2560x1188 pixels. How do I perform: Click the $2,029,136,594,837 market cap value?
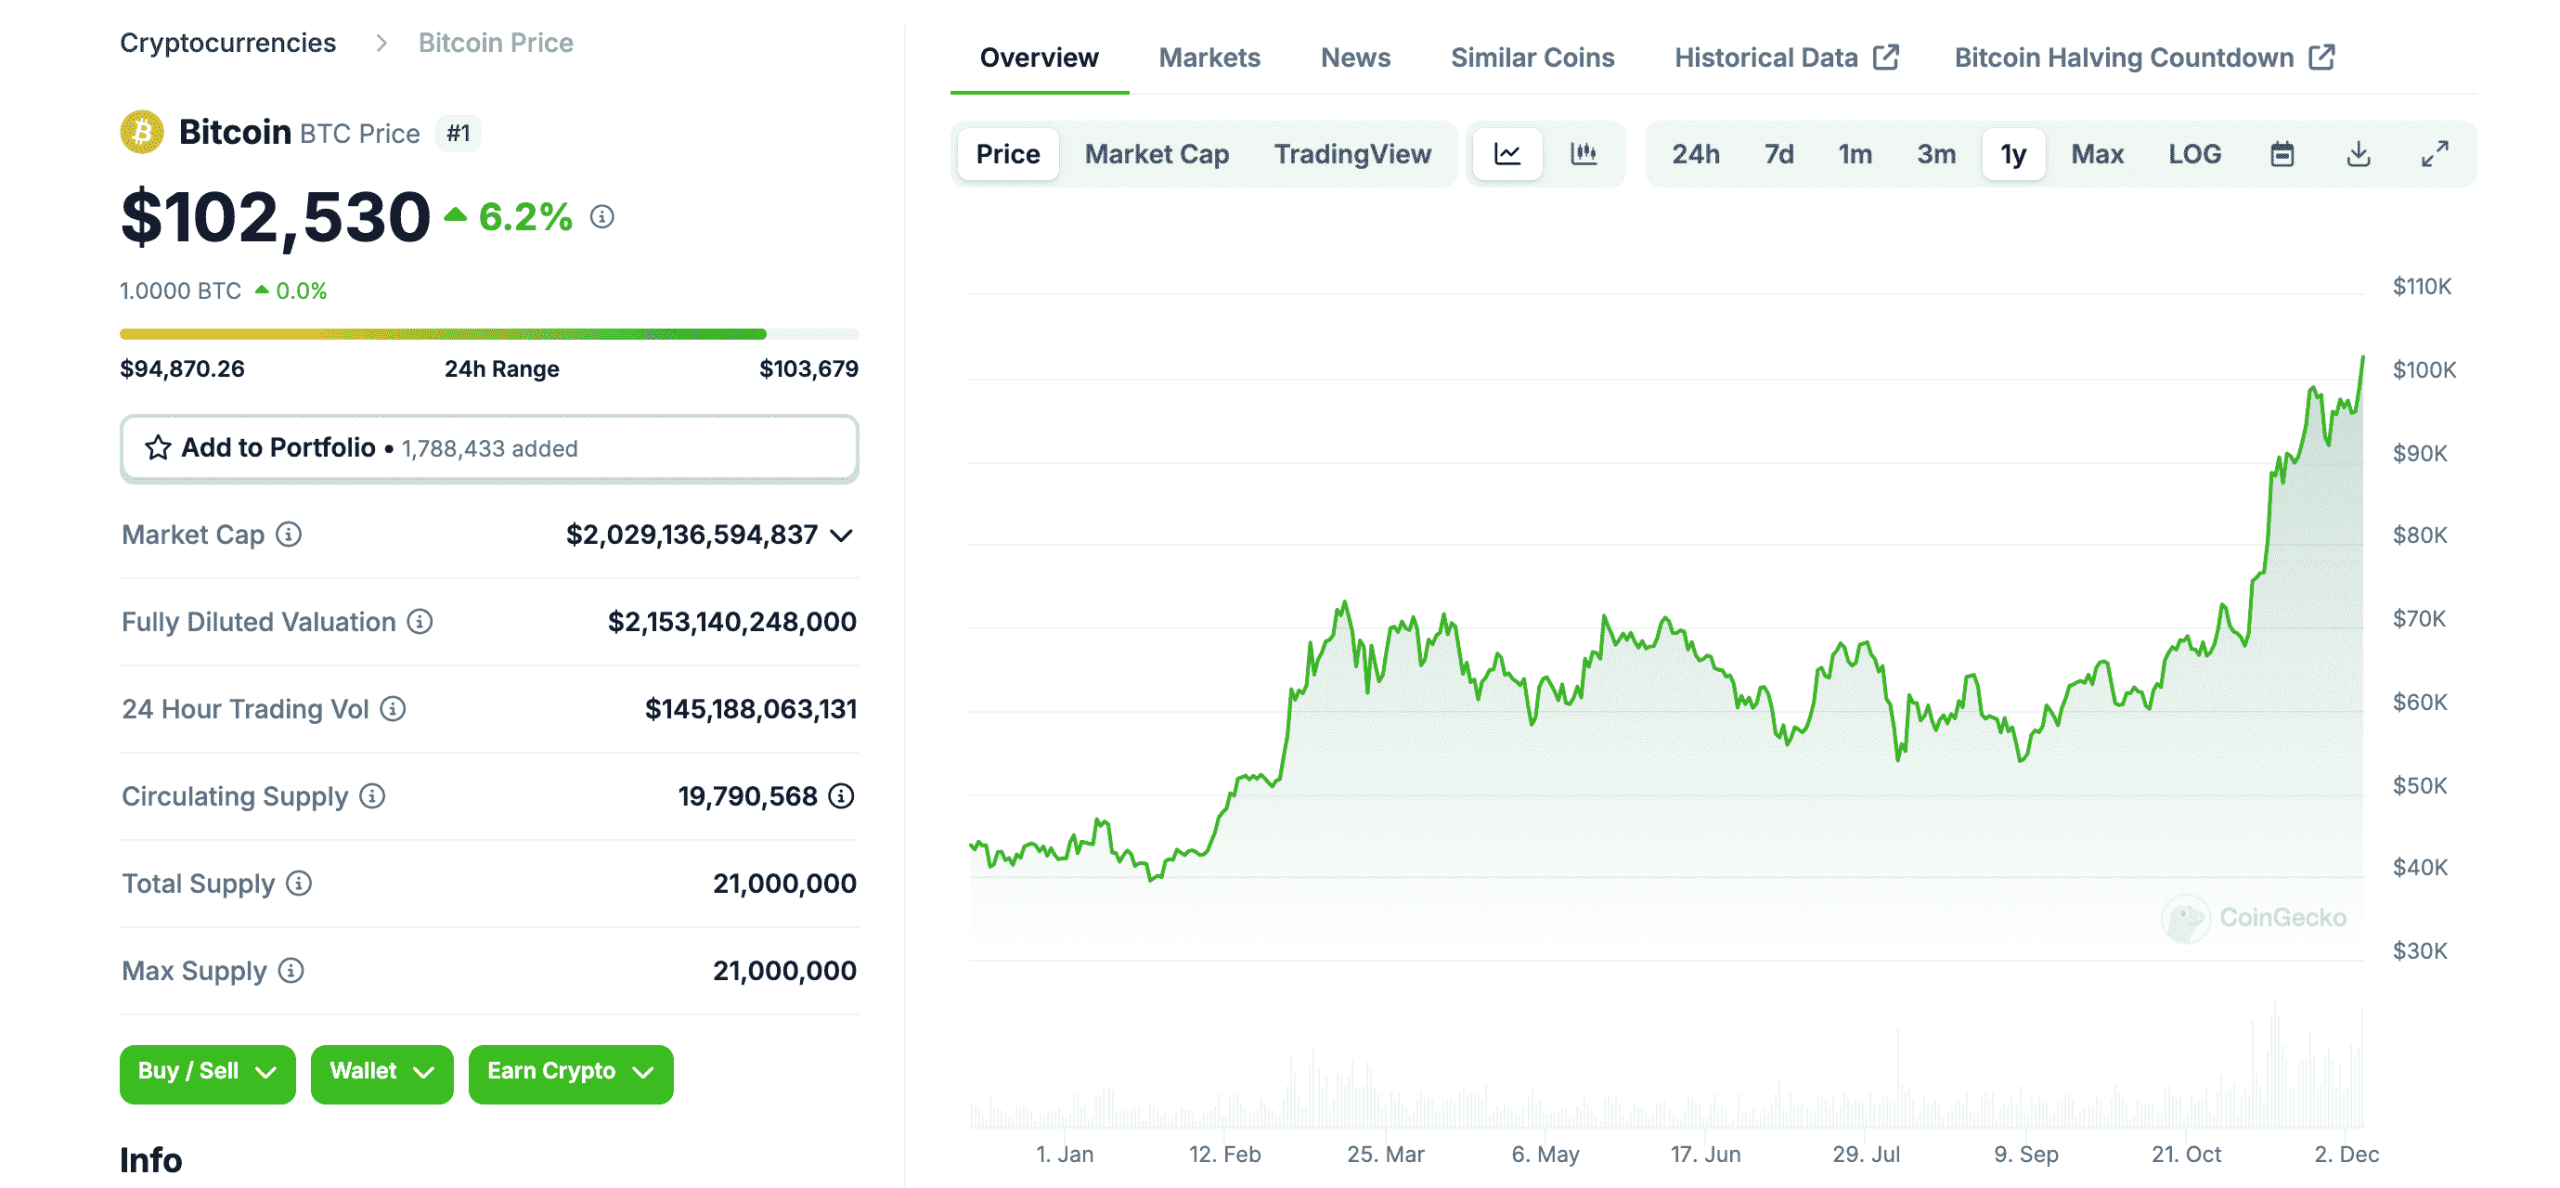pyautogui.click(x=692, y=534)
